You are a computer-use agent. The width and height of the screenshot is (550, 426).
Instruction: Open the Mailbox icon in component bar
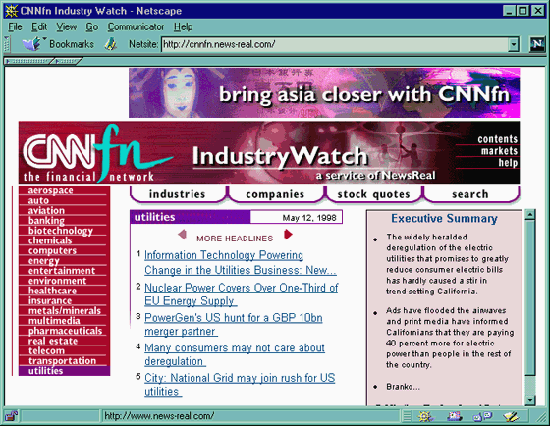[x=455, y=416]
